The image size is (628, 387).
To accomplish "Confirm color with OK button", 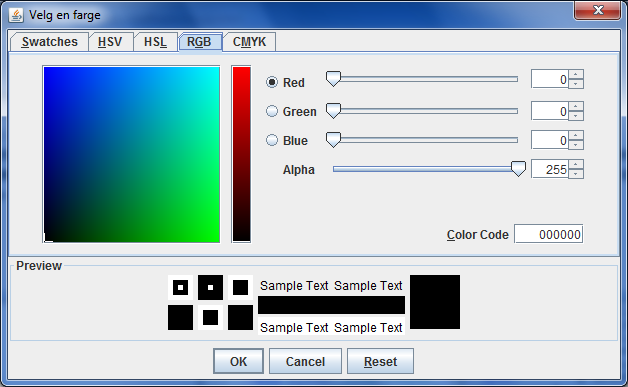I will click(x=238, y=361).
